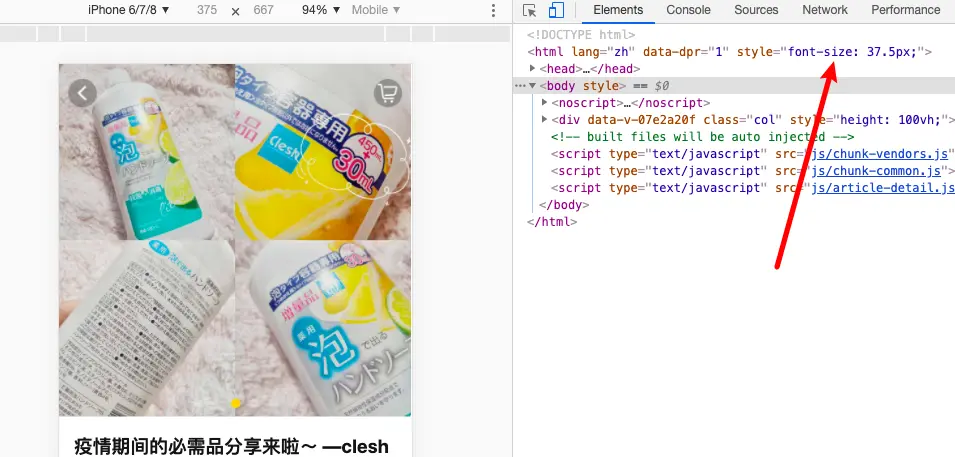The image size is (955, 457).
Task: Open the js/article-detail.js script link
Action: 883,188
